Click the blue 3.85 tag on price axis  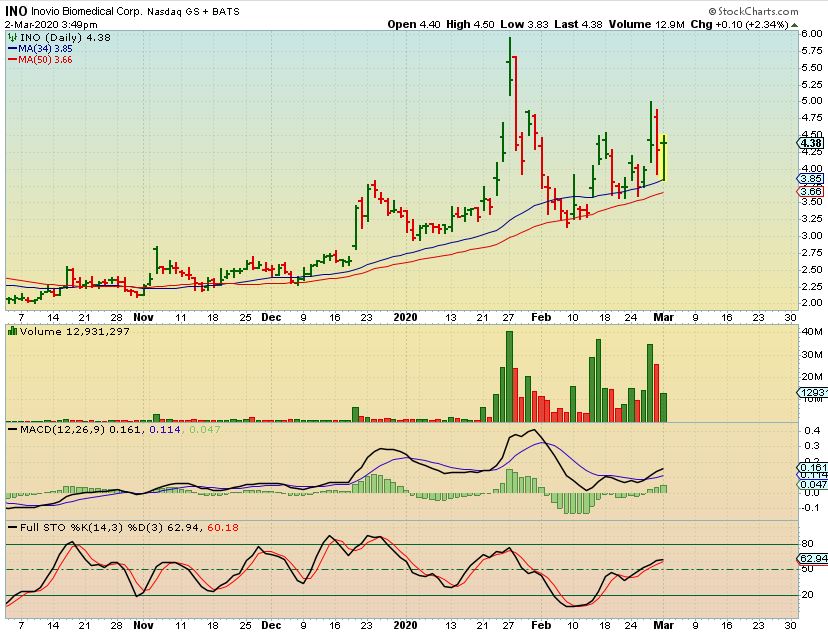tap(811, 179)
